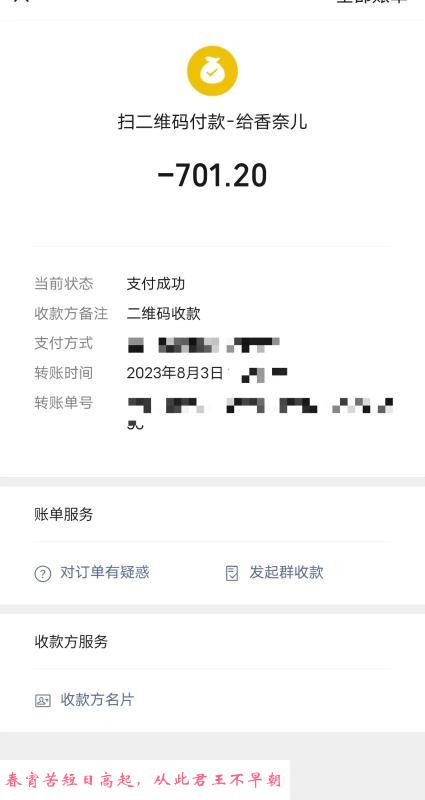Click the blurred 支付方式 payment method value
The width and height of the screenshot is (425, 800).
pos(203,345)
